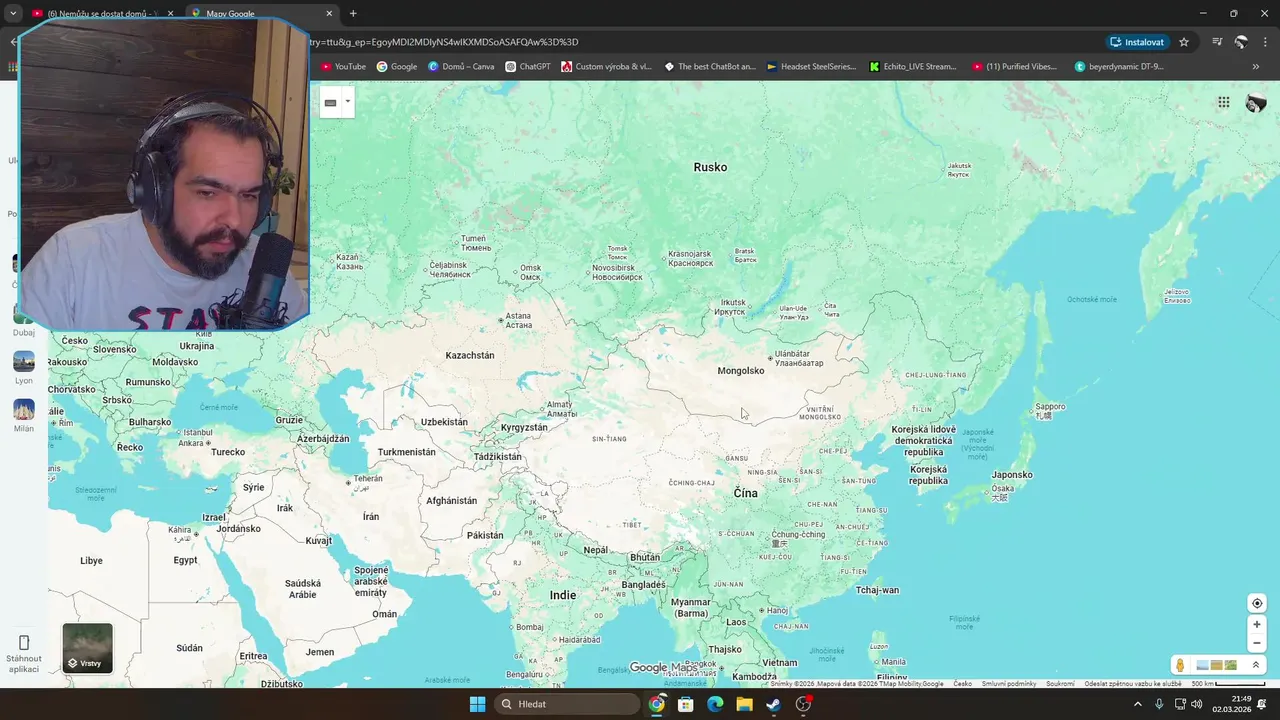Click the tray microphone icon
This screenshot has width=1280, height=720.
point(1159,704)
